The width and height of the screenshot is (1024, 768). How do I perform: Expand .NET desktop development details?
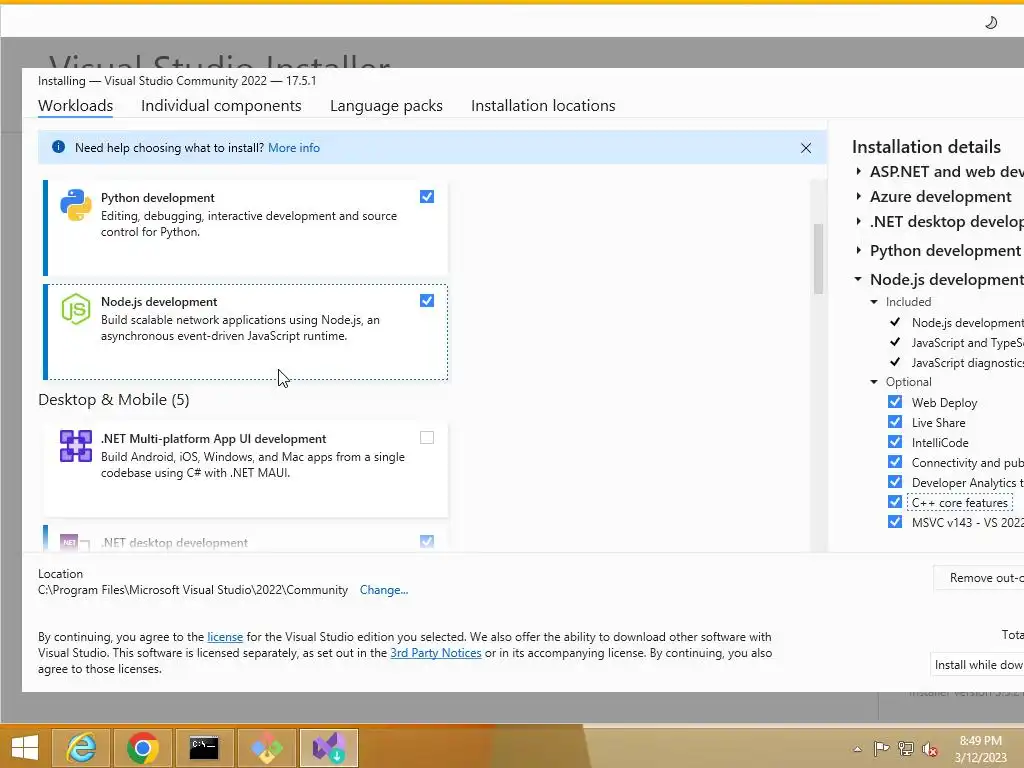coord(858,221)
